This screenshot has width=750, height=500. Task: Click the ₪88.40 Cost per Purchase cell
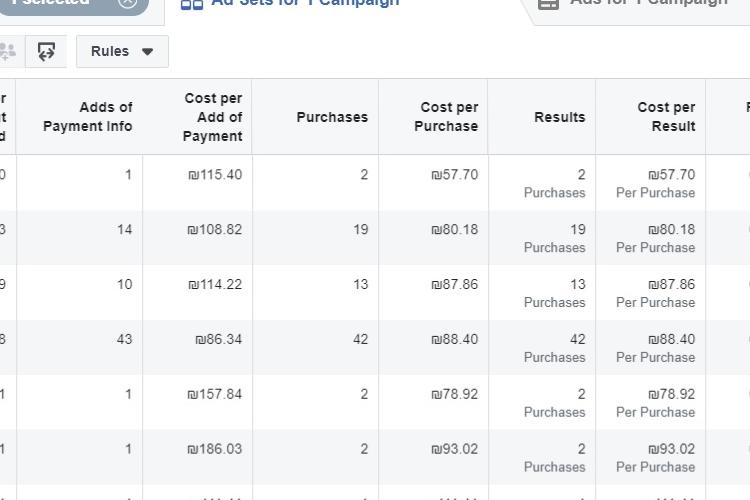pyautogui.click(x=454, y=340)
